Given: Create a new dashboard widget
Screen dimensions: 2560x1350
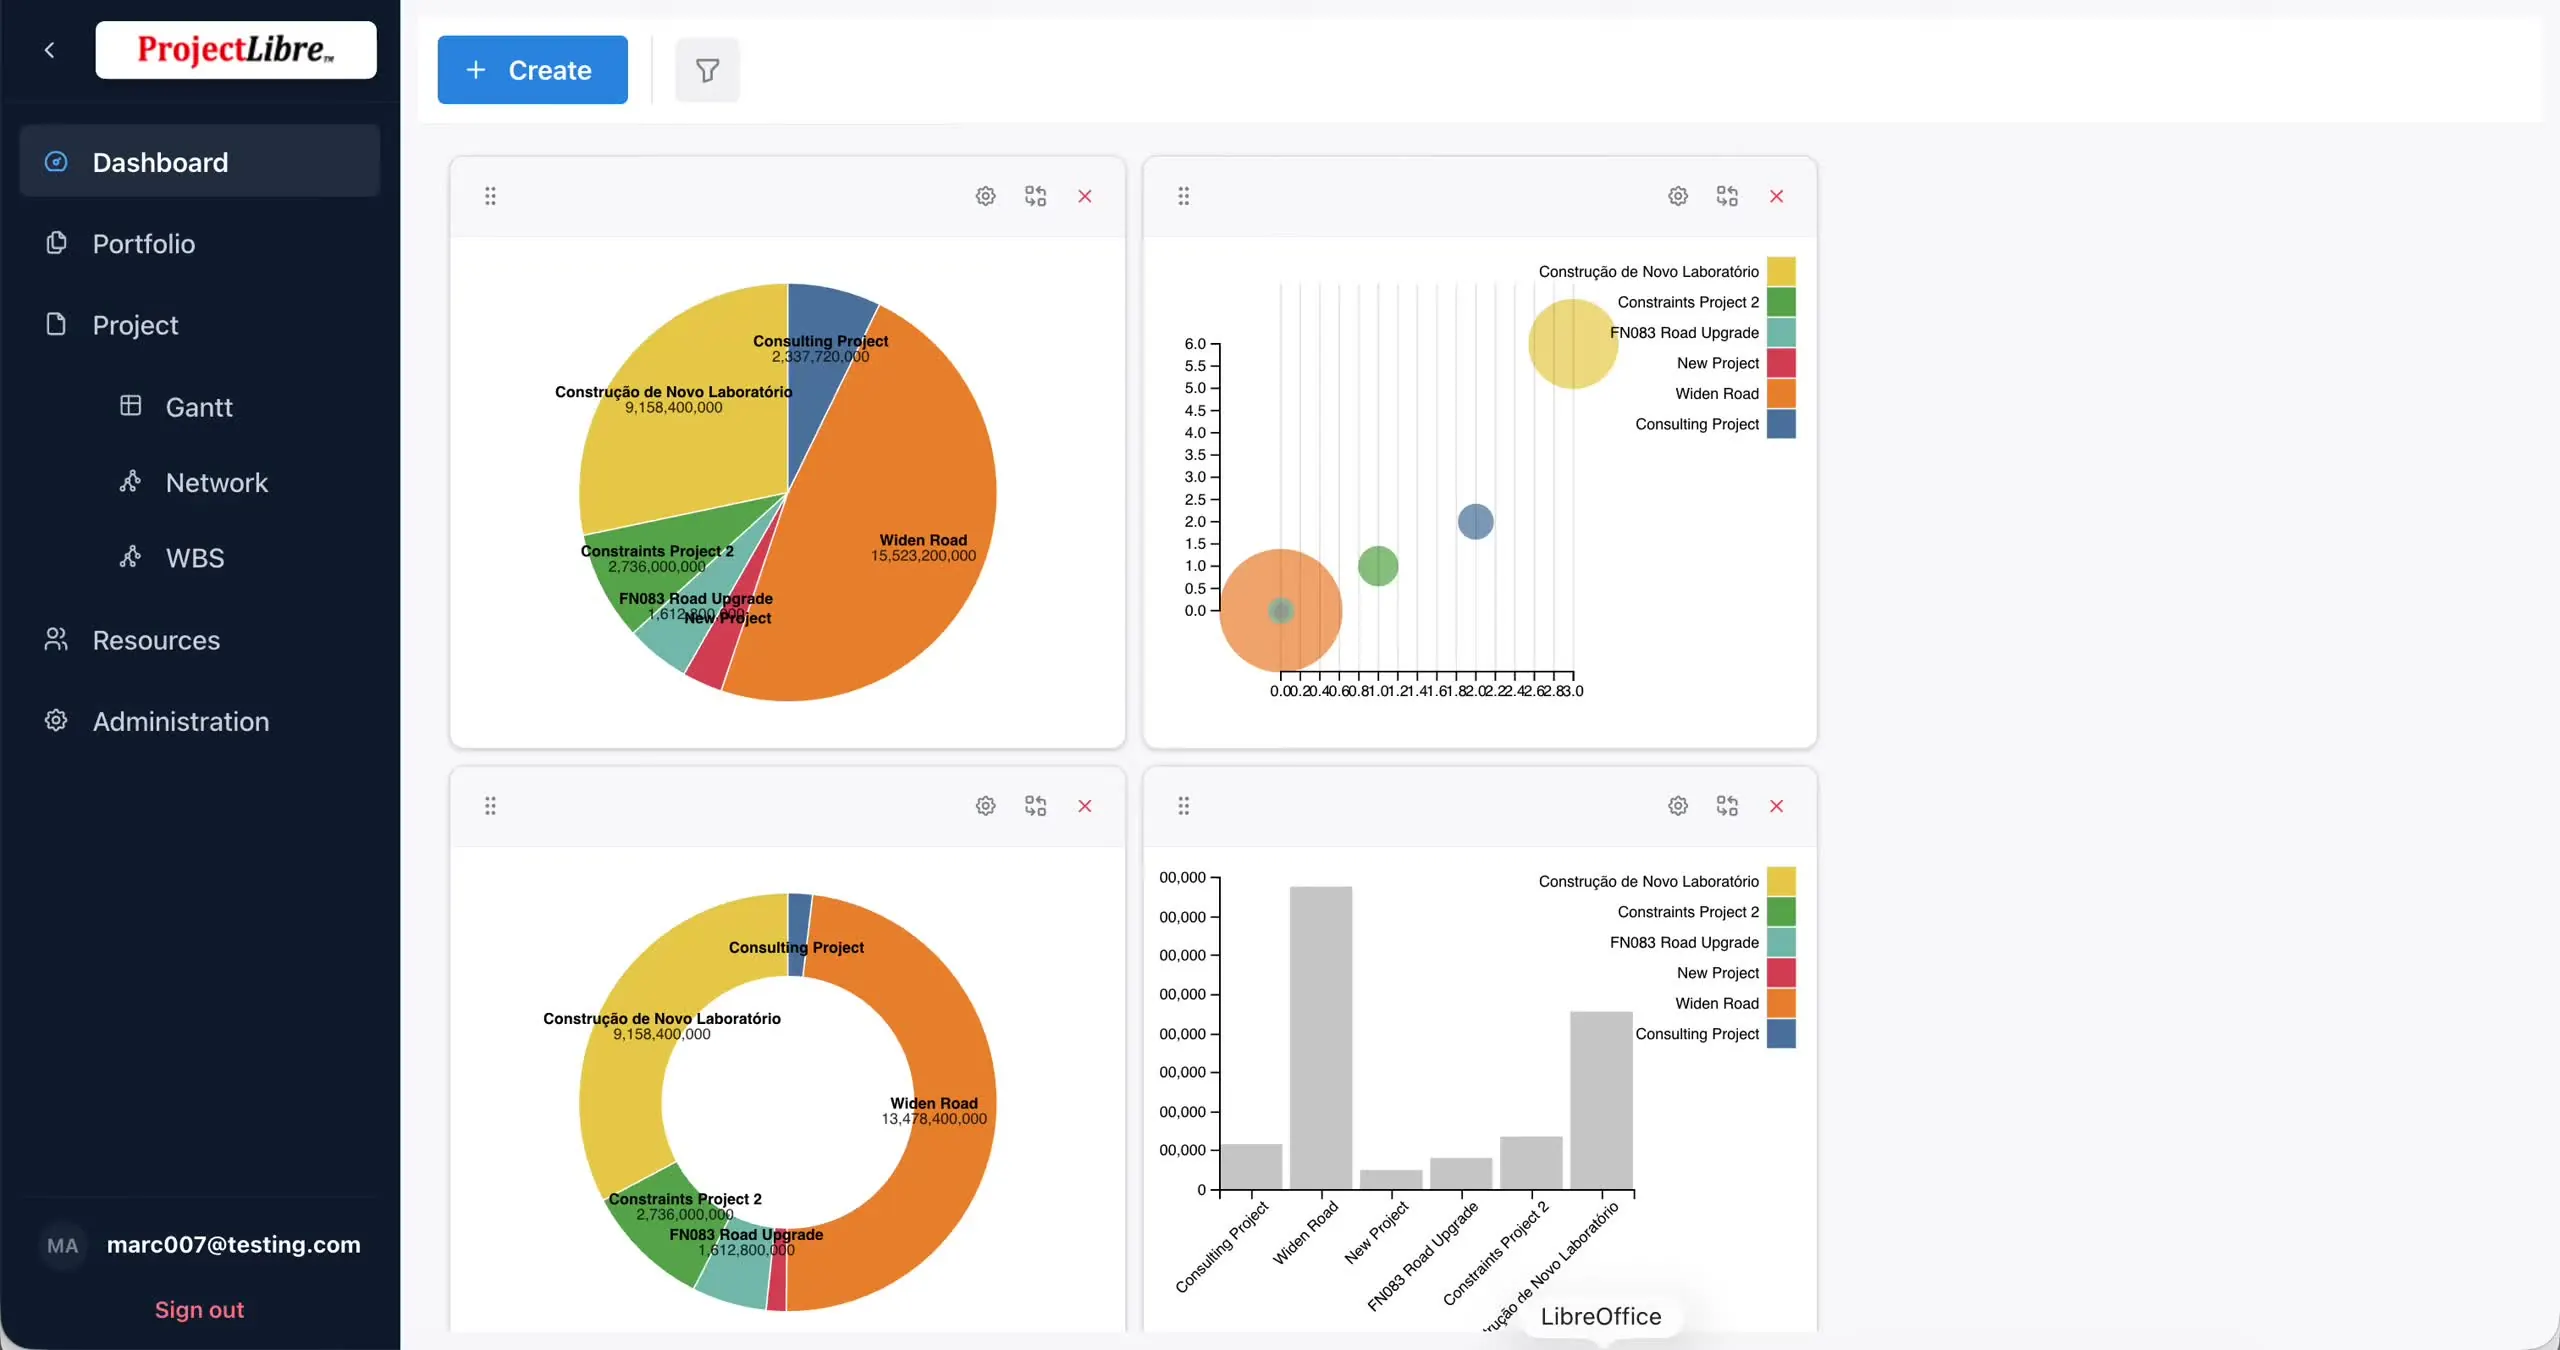Looking at the screenshot, I should pos(532,70).
